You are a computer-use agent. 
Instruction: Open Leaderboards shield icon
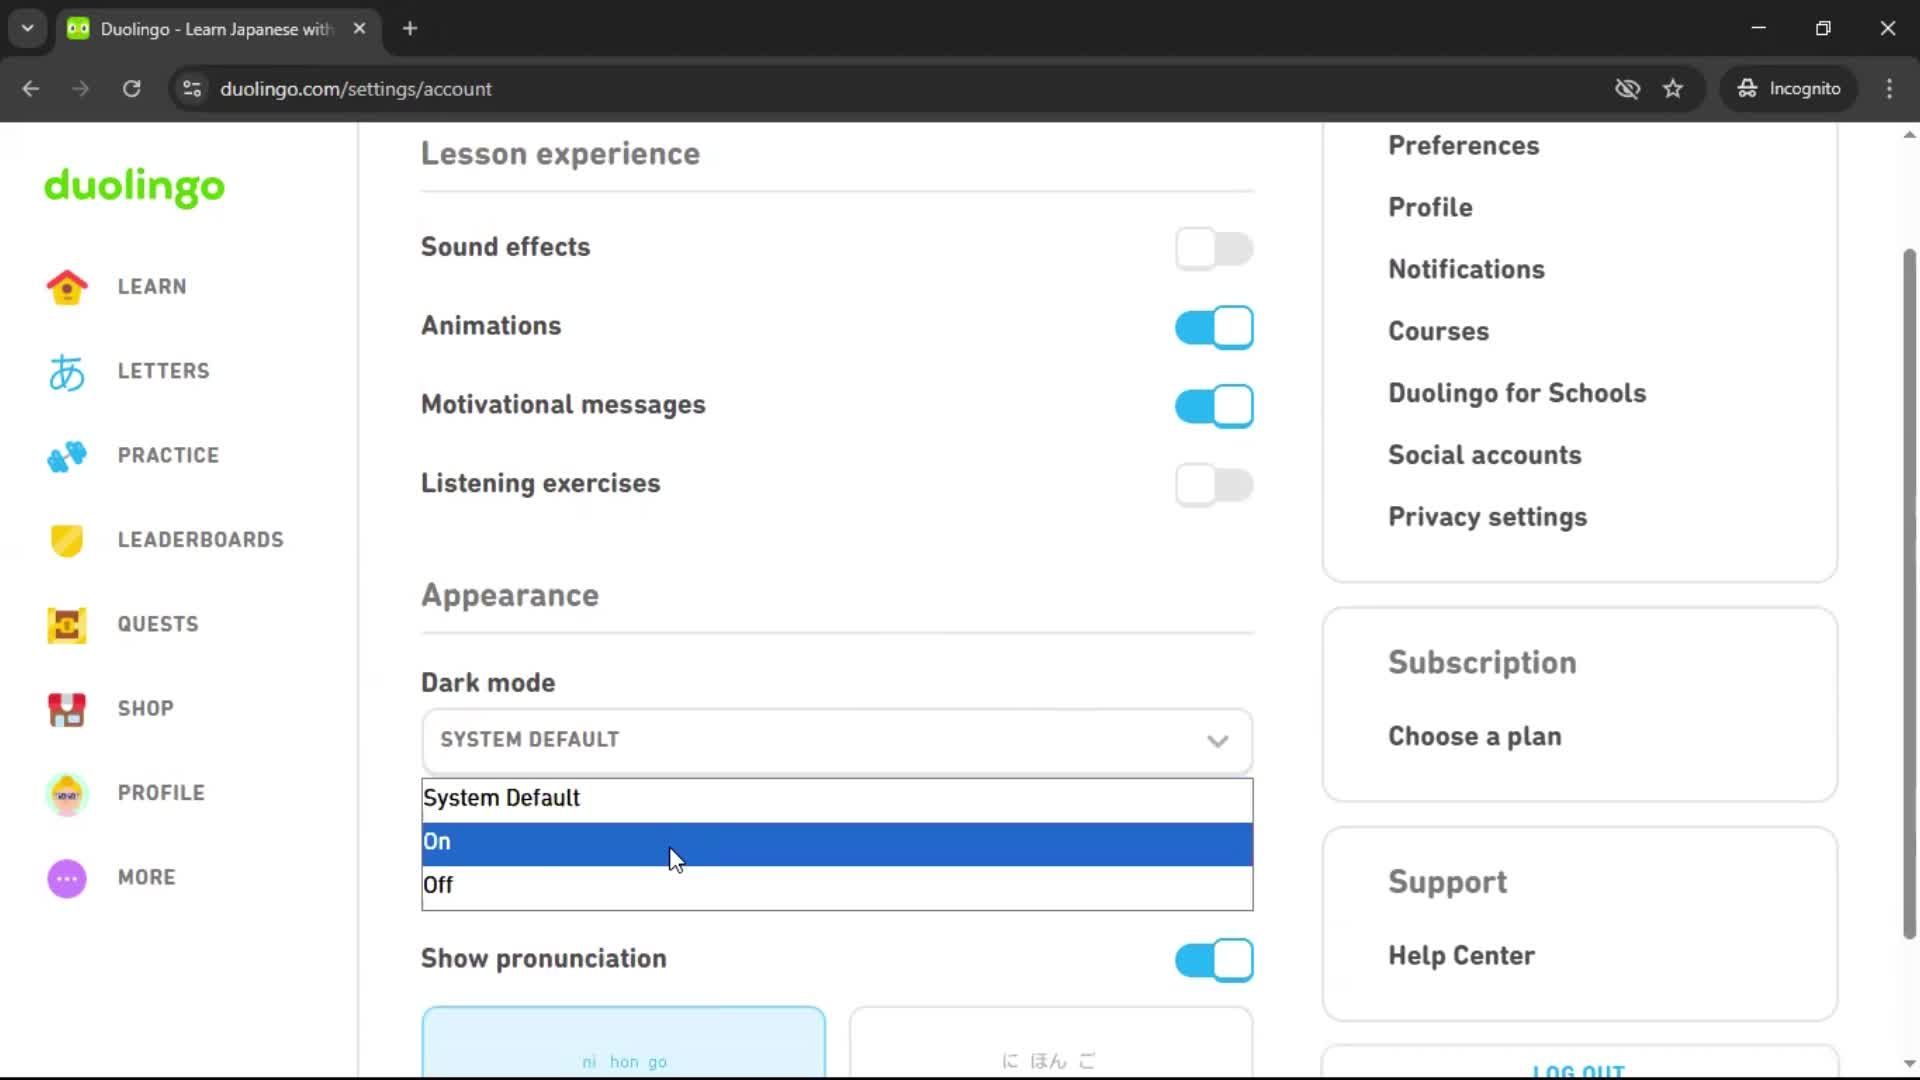tap(66, 540)
